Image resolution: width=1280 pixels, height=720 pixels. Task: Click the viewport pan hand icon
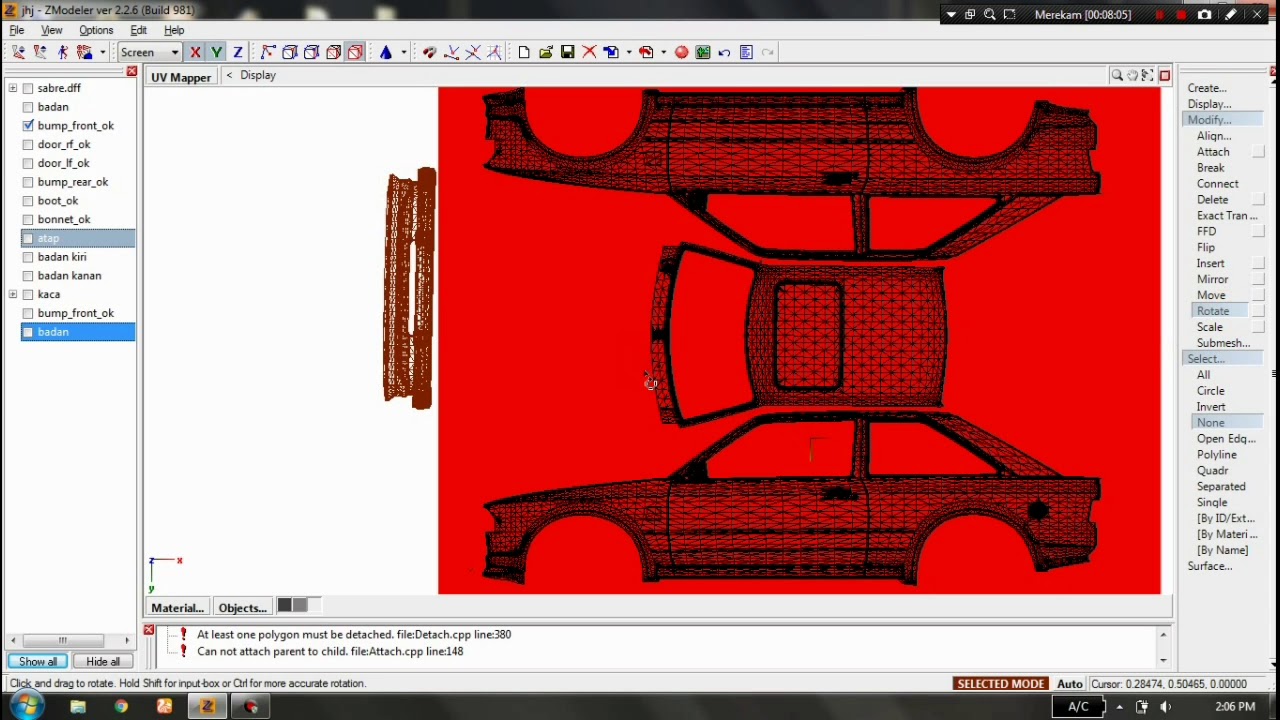click(1132, 75)
